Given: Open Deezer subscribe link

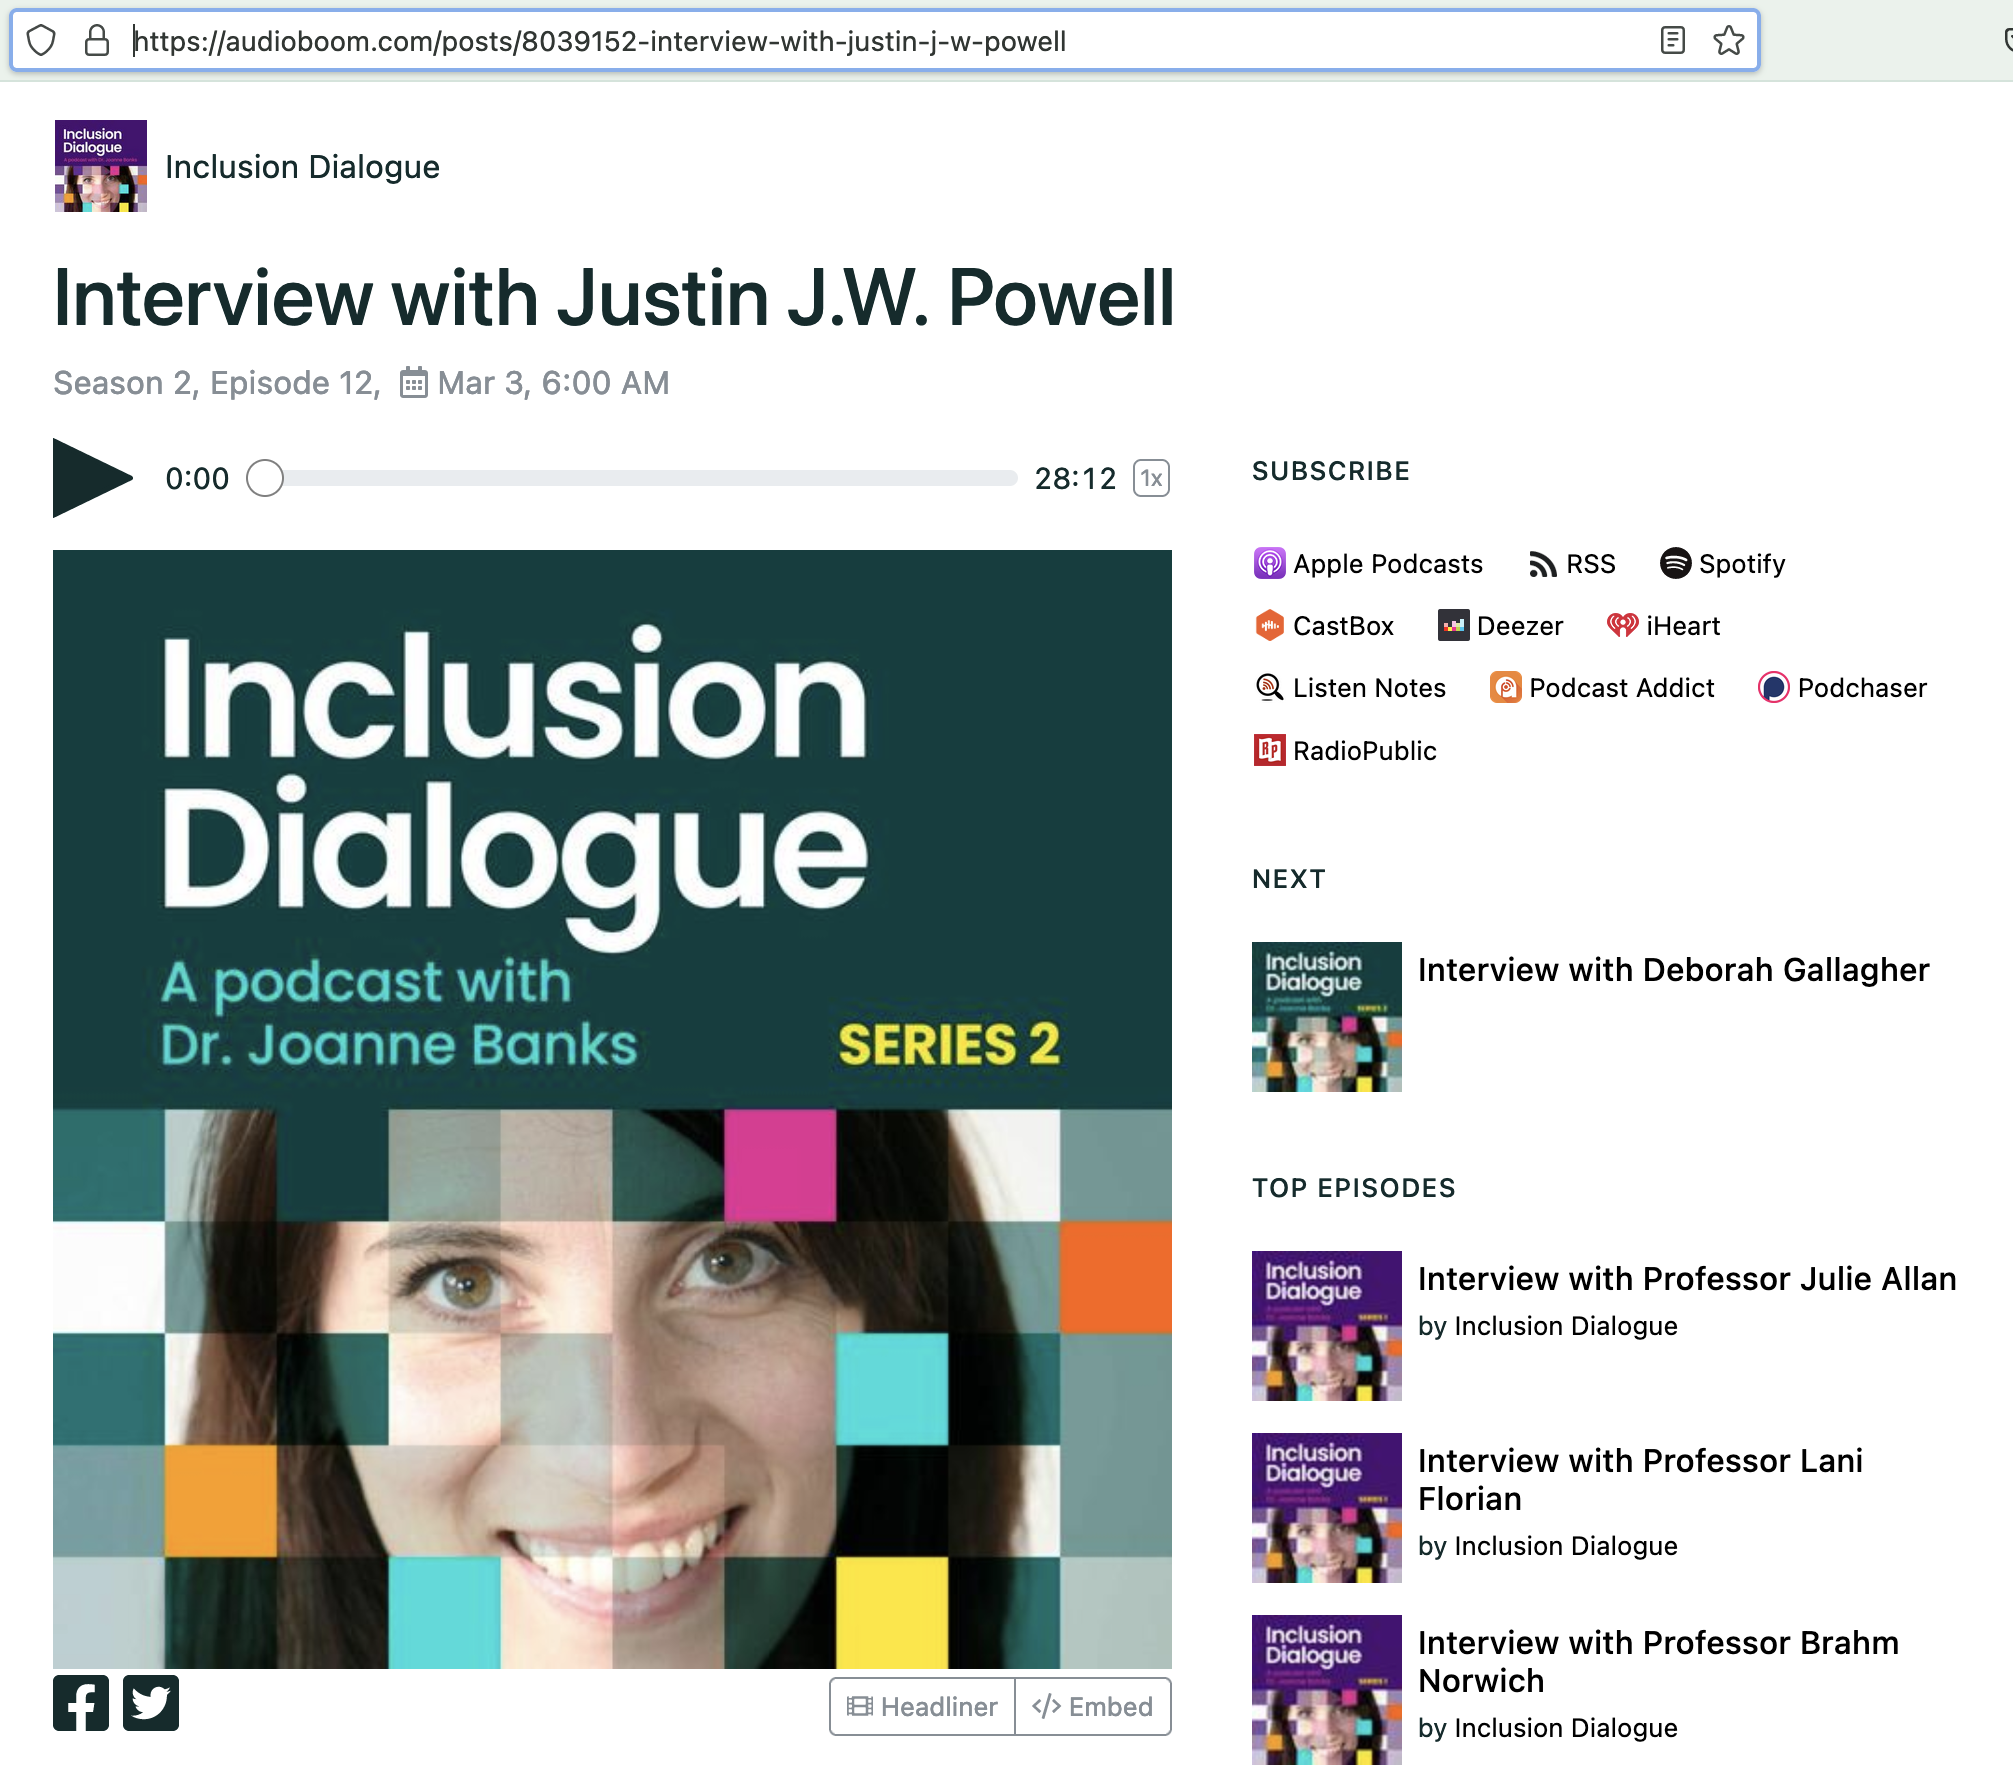Looking at the screenshot, I should (x=1500, y=626).
